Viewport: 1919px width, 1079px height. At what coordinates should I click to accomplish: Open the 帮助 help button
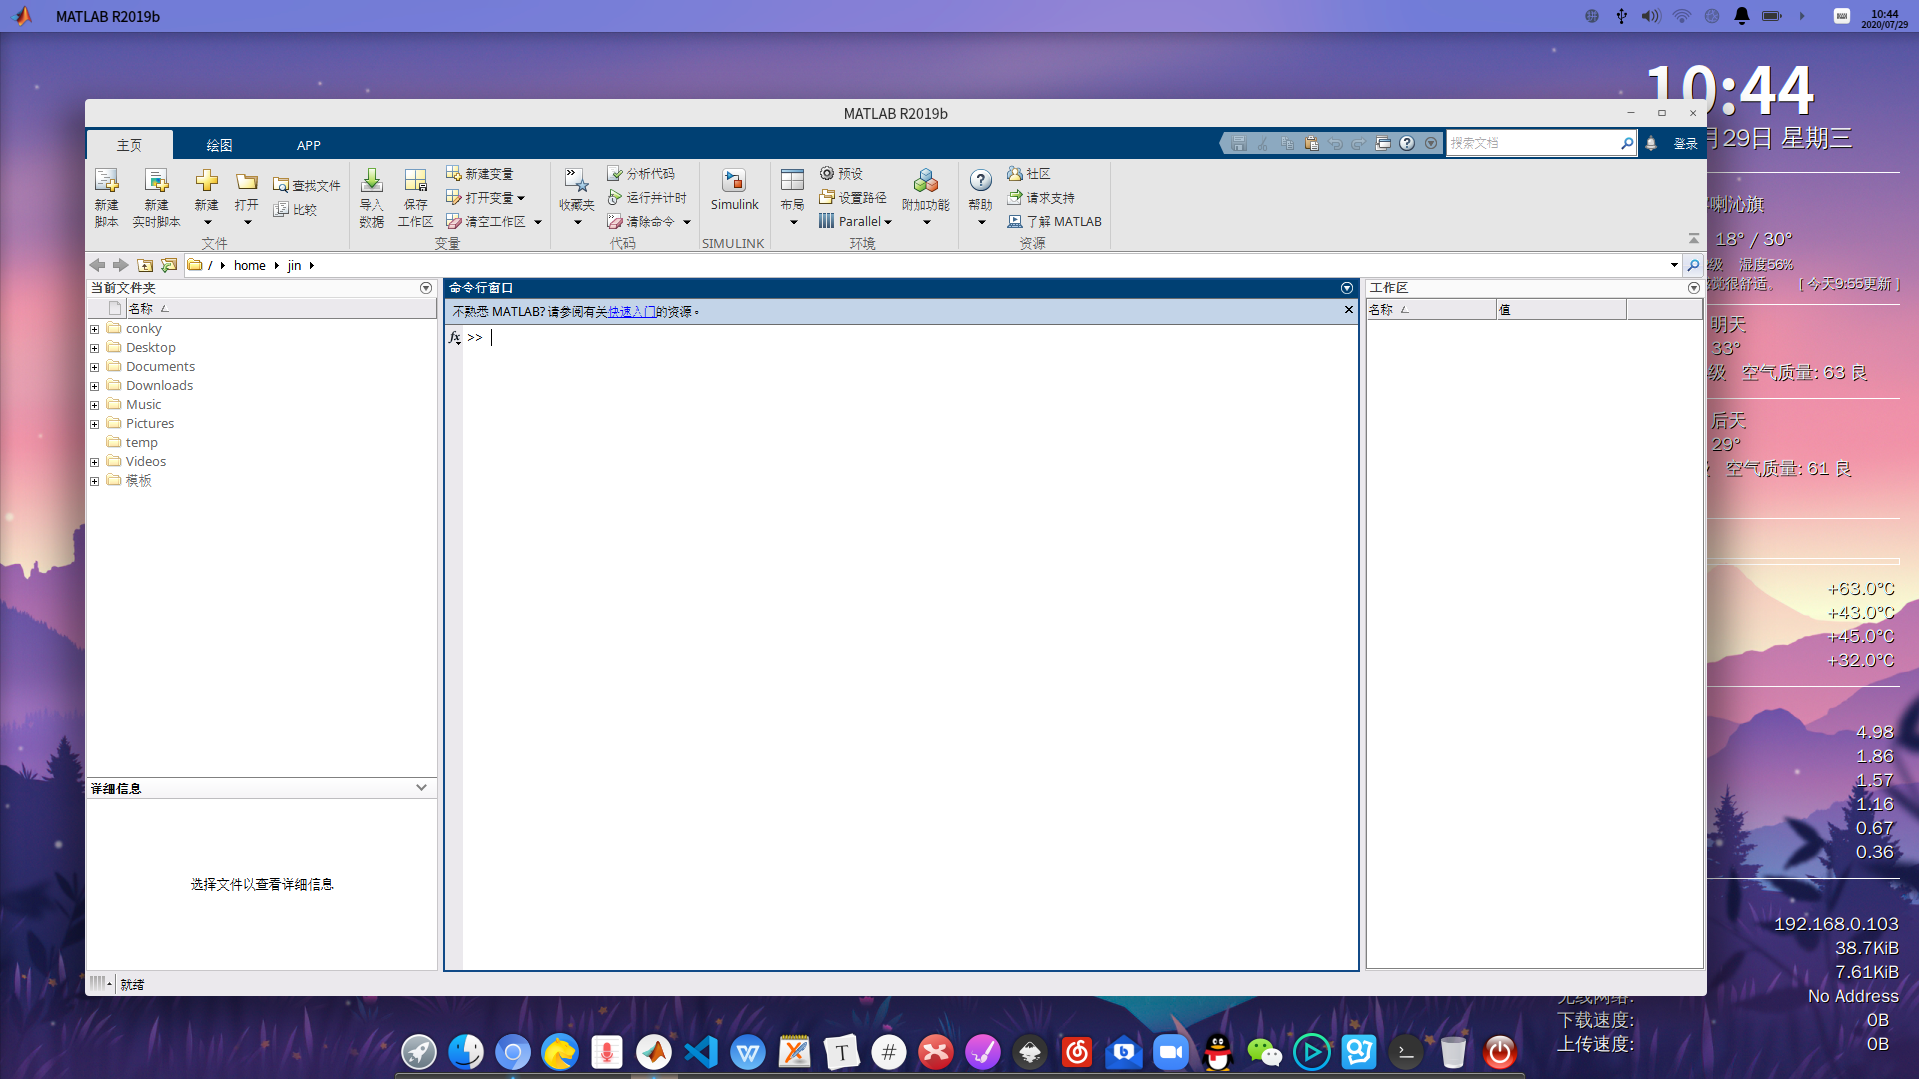(980, 198)
